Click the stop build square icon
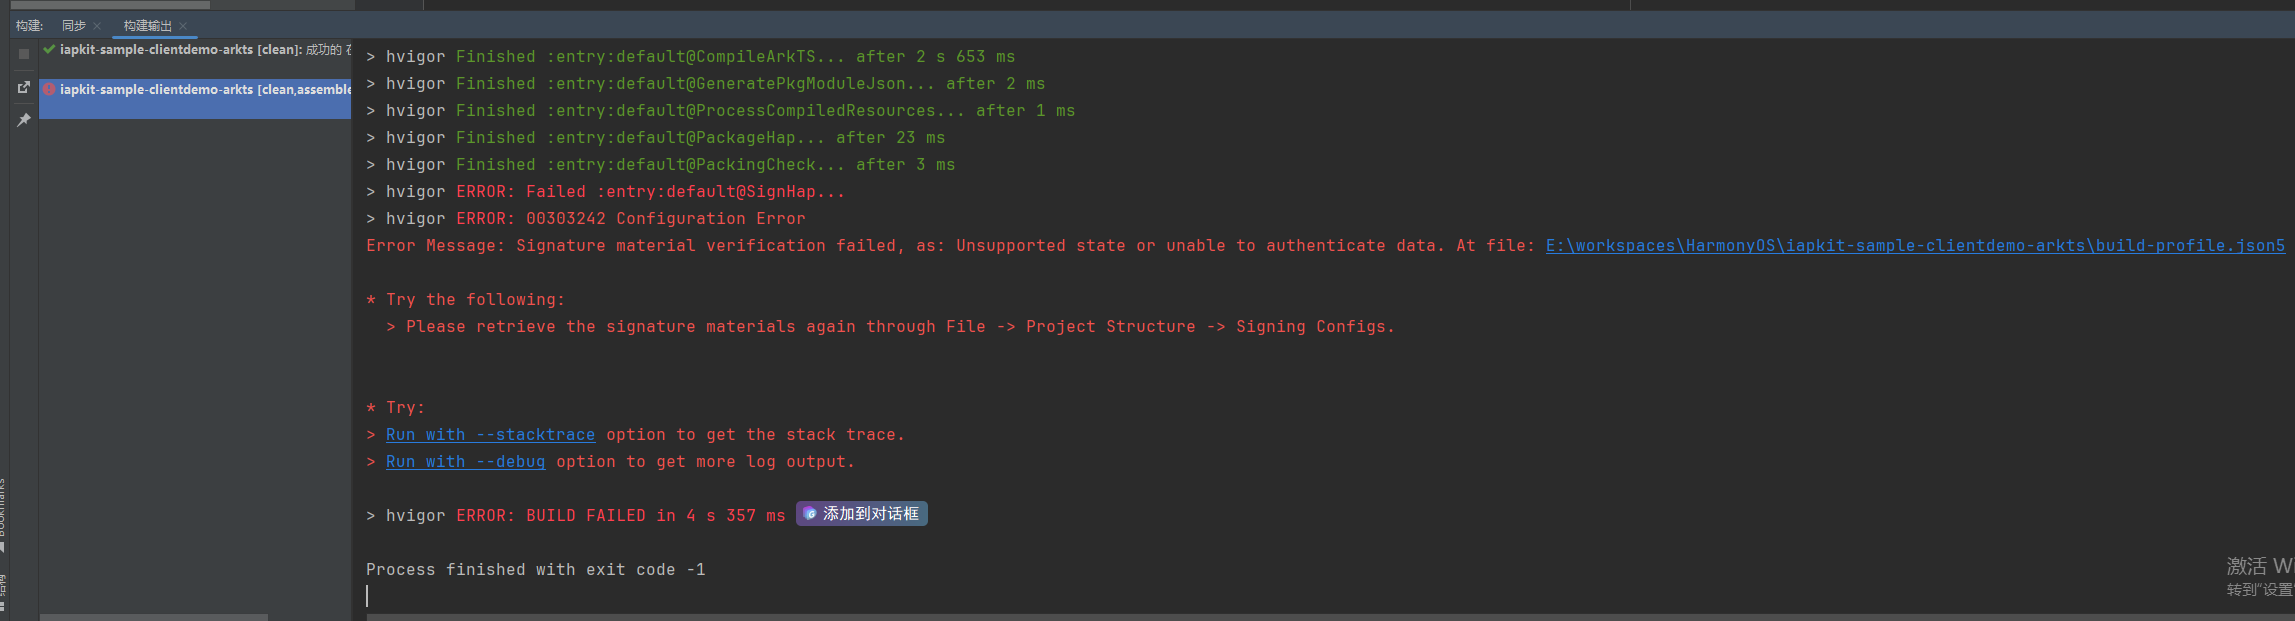Image resolution: width=2295 pixels, height=621 pixels. (x=24, y=54)
